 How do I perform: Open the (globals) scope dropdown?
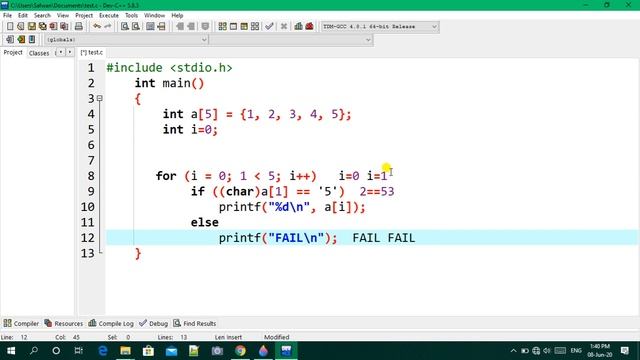(126, 40)
